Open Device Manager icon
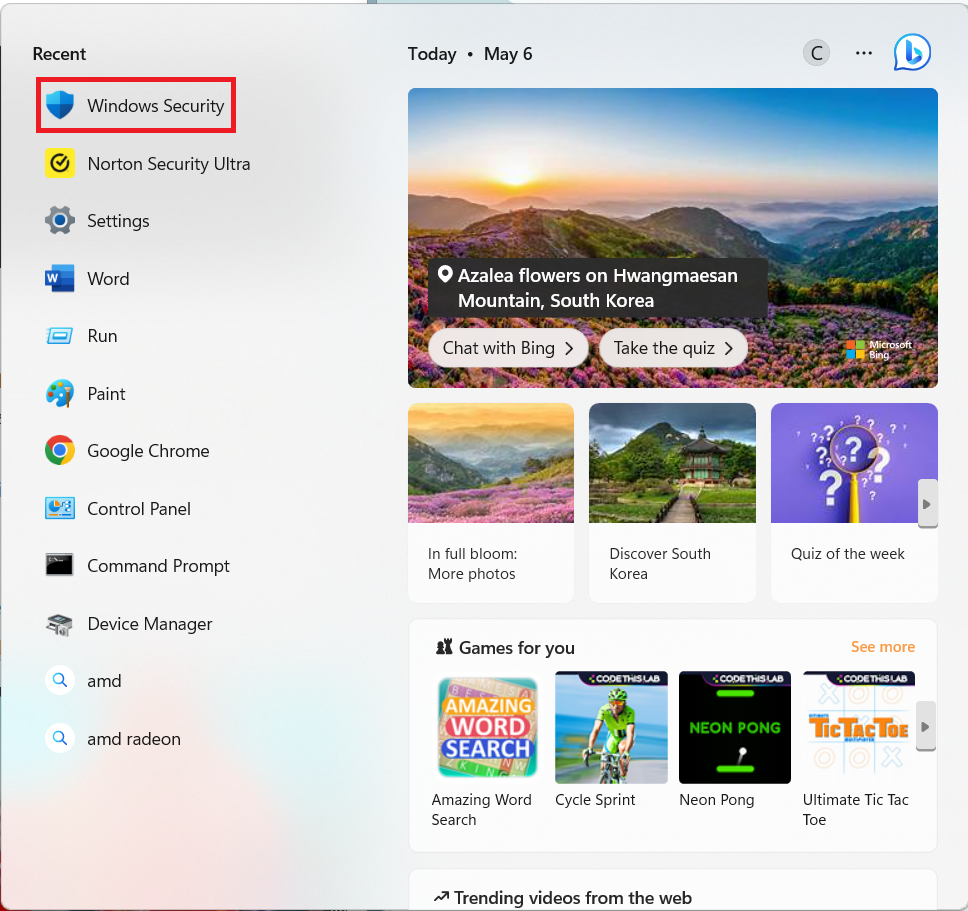 [x=60, y=624]
